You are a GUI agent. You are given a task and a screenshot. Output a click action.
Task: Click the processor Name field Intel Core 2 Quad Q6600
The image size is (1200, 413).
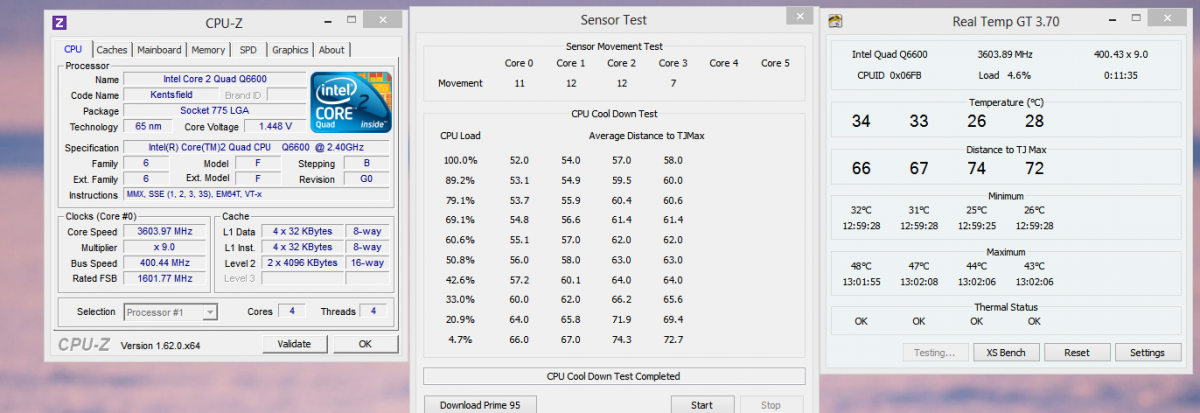215,79
